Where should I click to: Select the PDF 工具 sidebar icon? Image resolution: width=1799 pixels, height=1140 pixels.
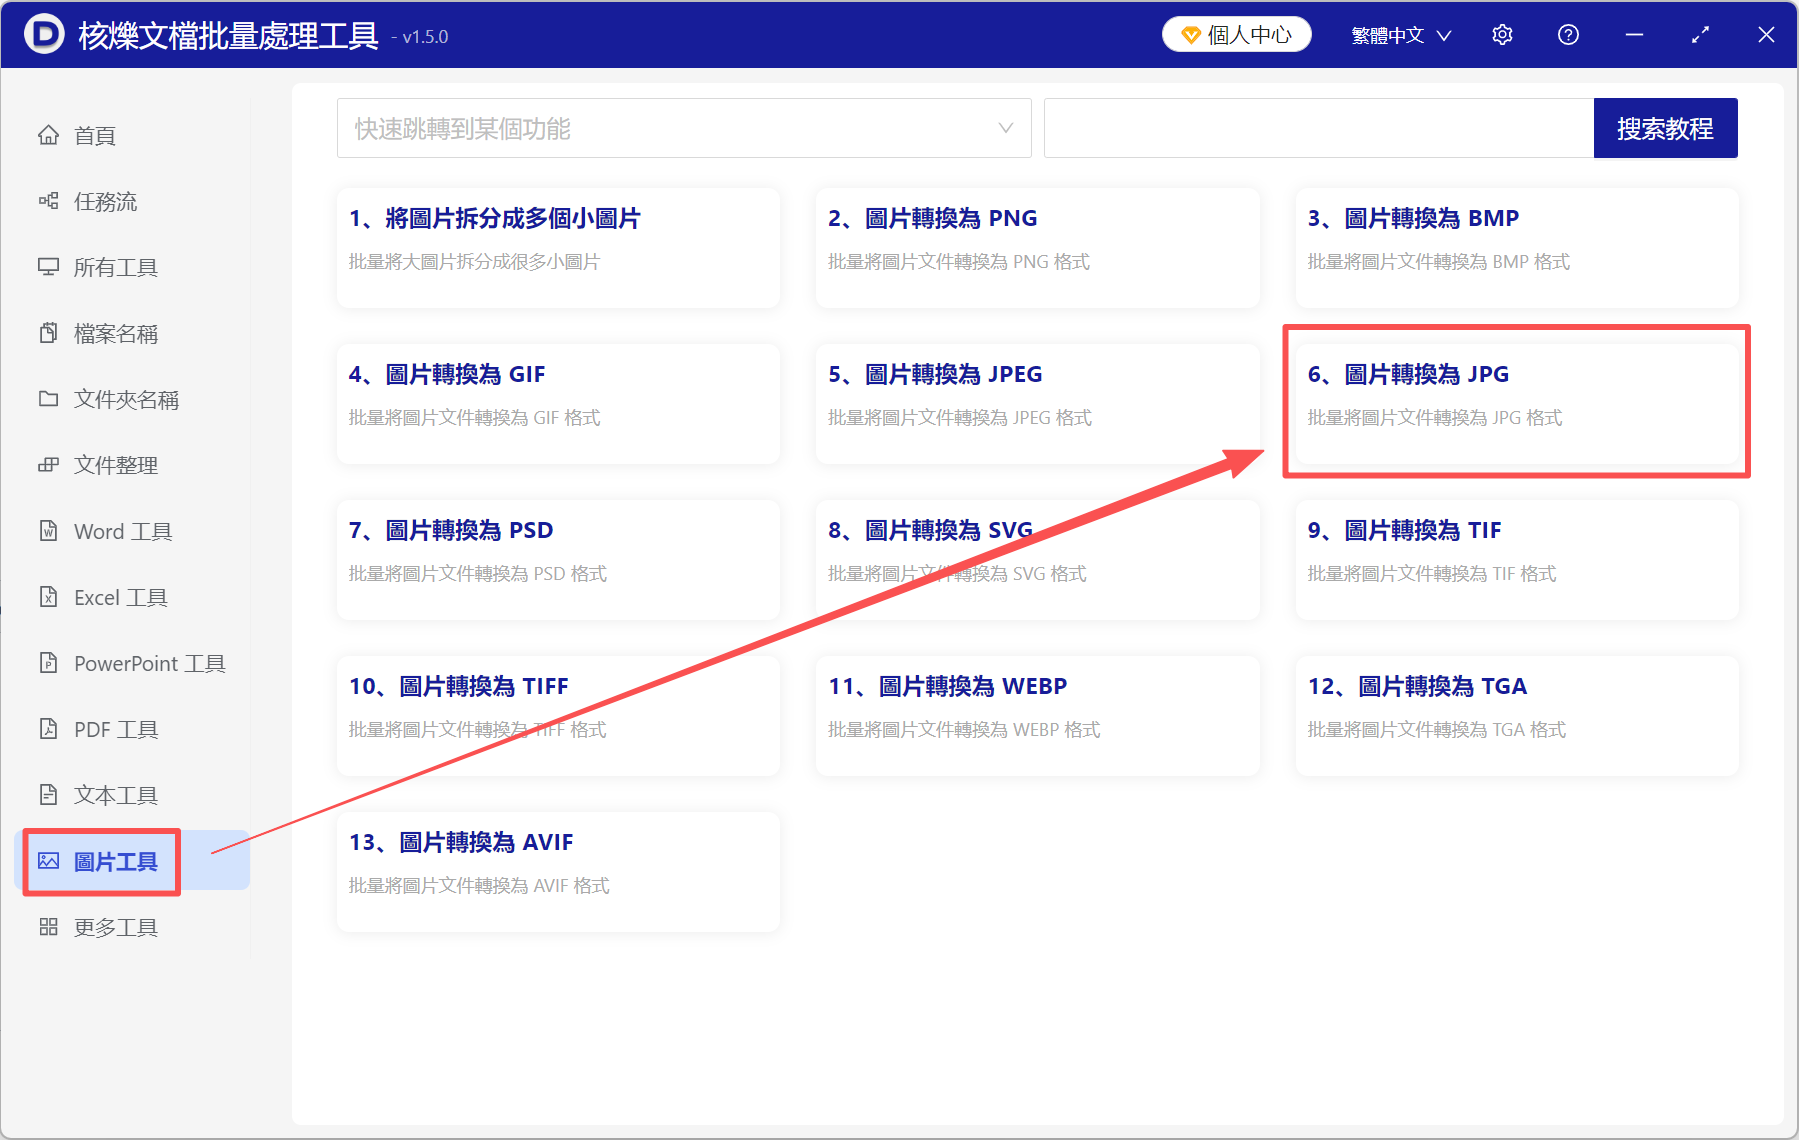(x=48, y=729)
